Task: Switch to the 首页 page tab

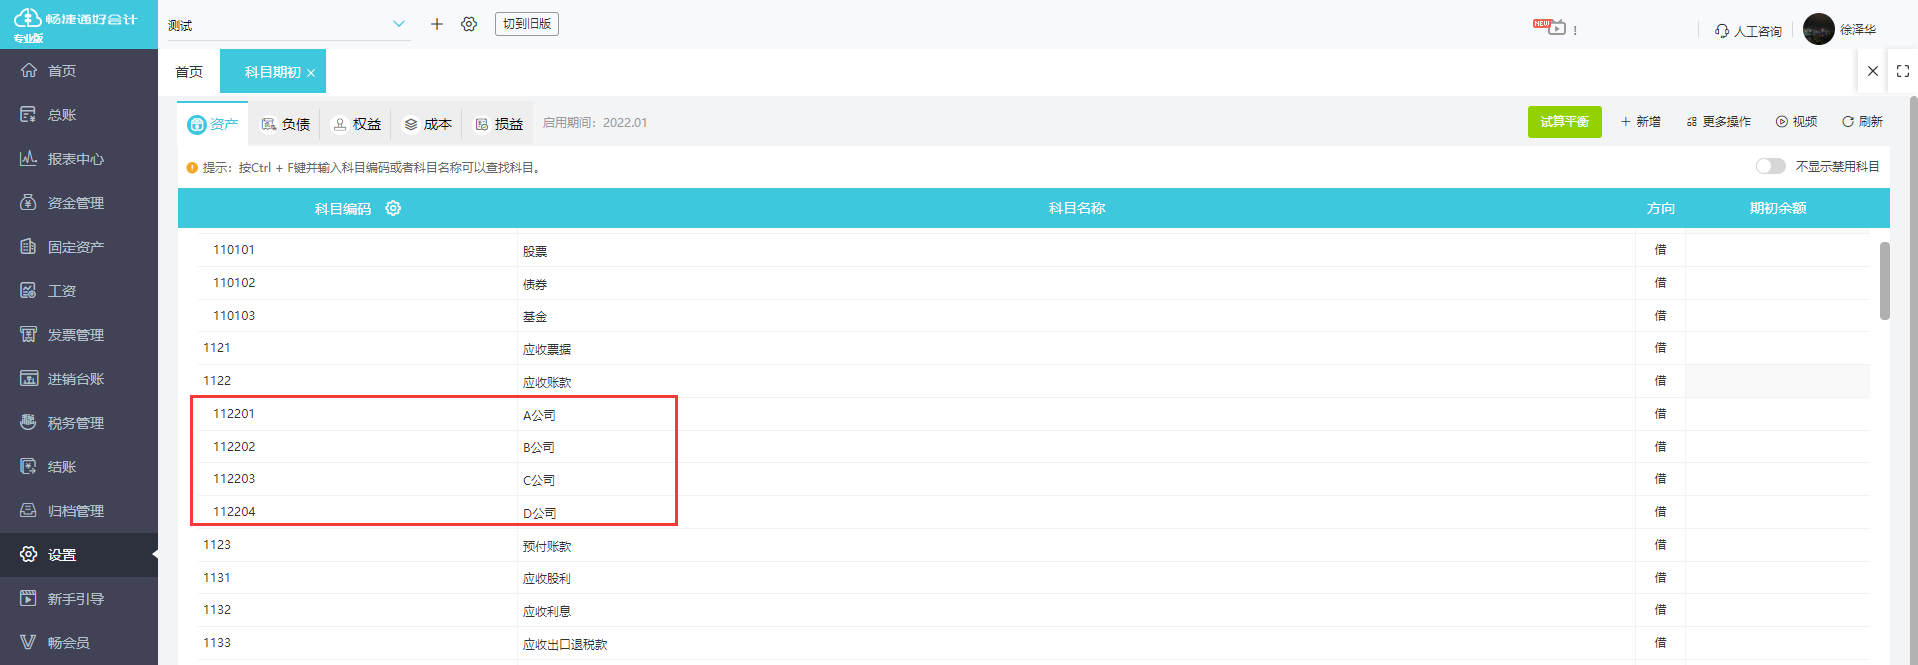Action: pyautogui.click(x=189, y=72)
